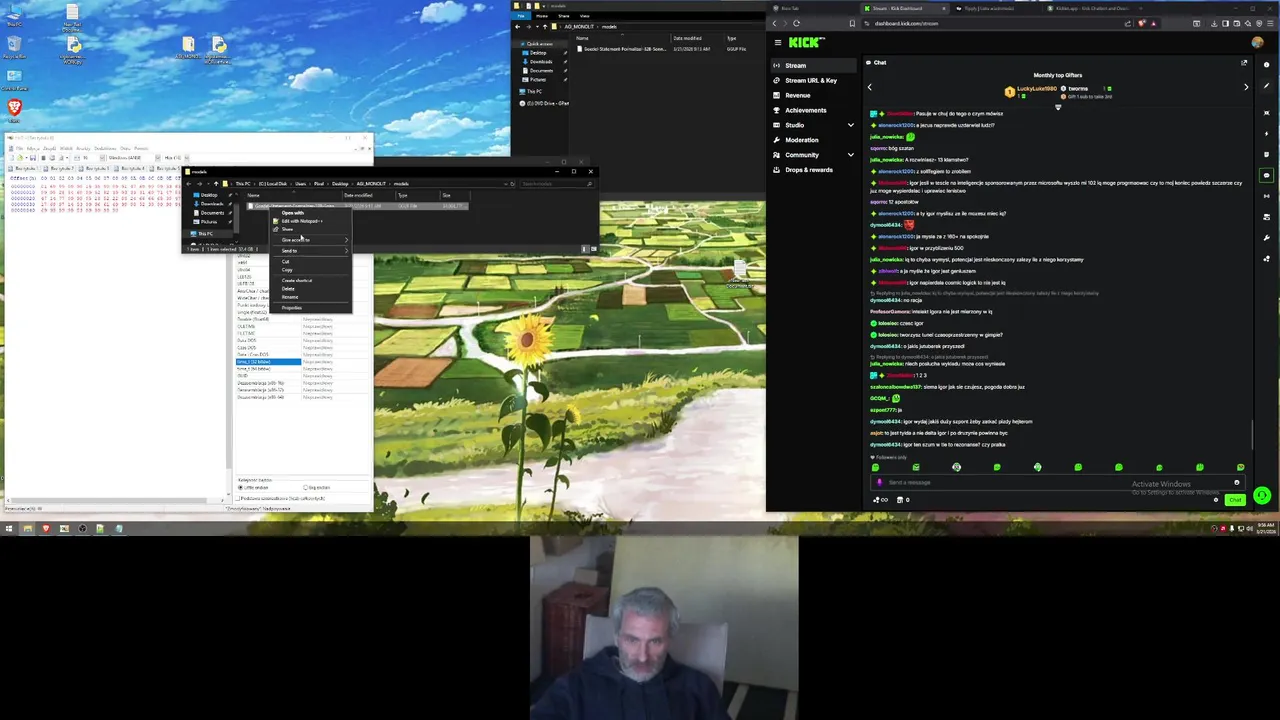Viewport: 1280px width, 720px height.
Task: Open Windows Start button
Action: pyautogui.click(x=8, y=529)
